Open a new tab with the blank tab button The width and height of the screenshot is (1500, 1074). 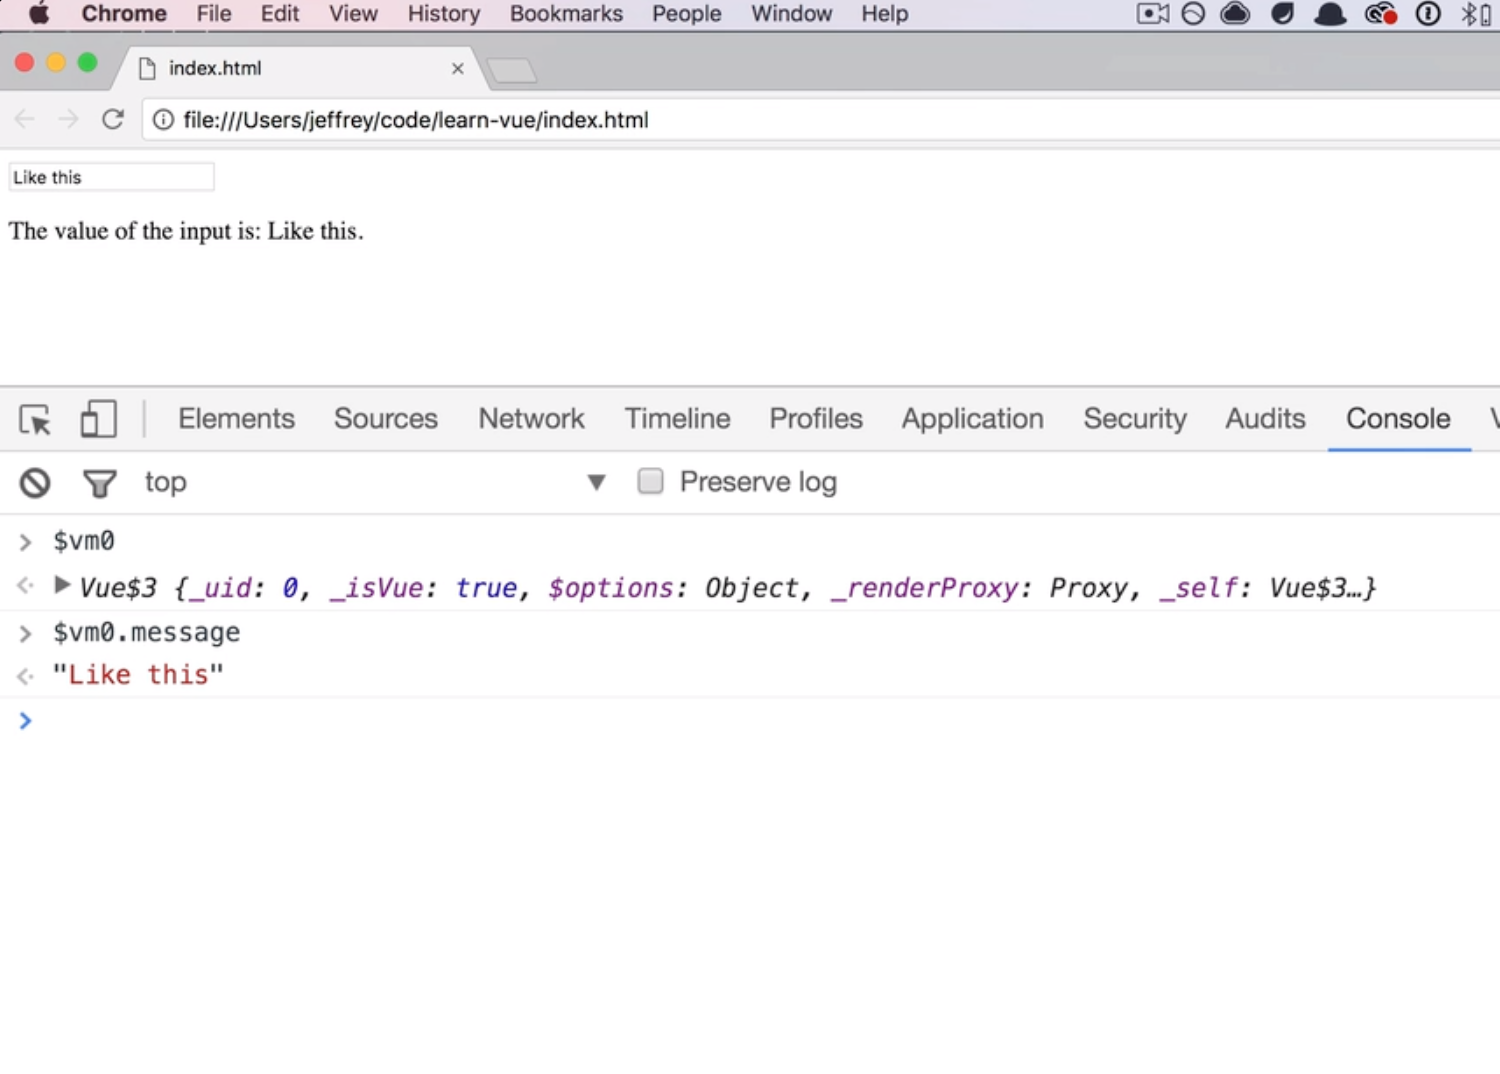tap(512, 70)
